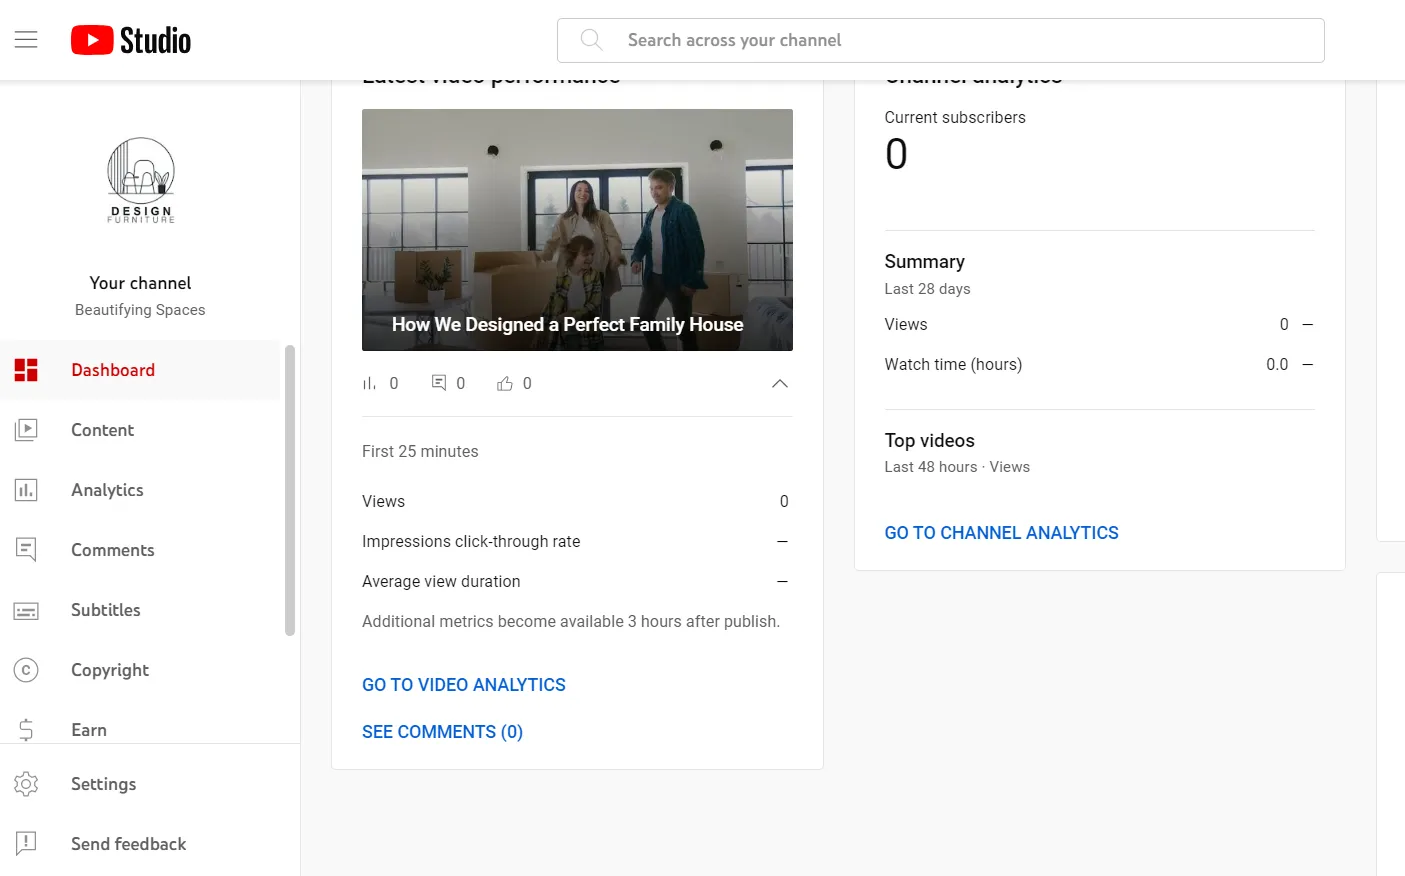Open the Content section icon
Viewport: 1405px width, 876px height.
coord(26,429)
